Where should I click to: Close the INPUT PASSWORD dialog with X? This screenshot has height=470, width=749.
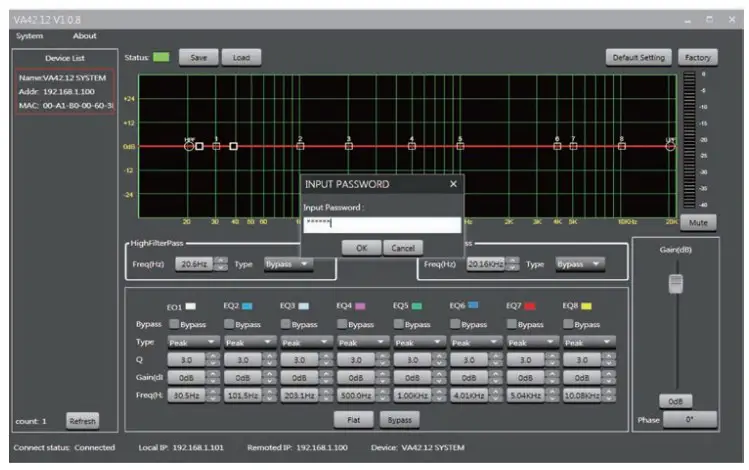point(453,184)
